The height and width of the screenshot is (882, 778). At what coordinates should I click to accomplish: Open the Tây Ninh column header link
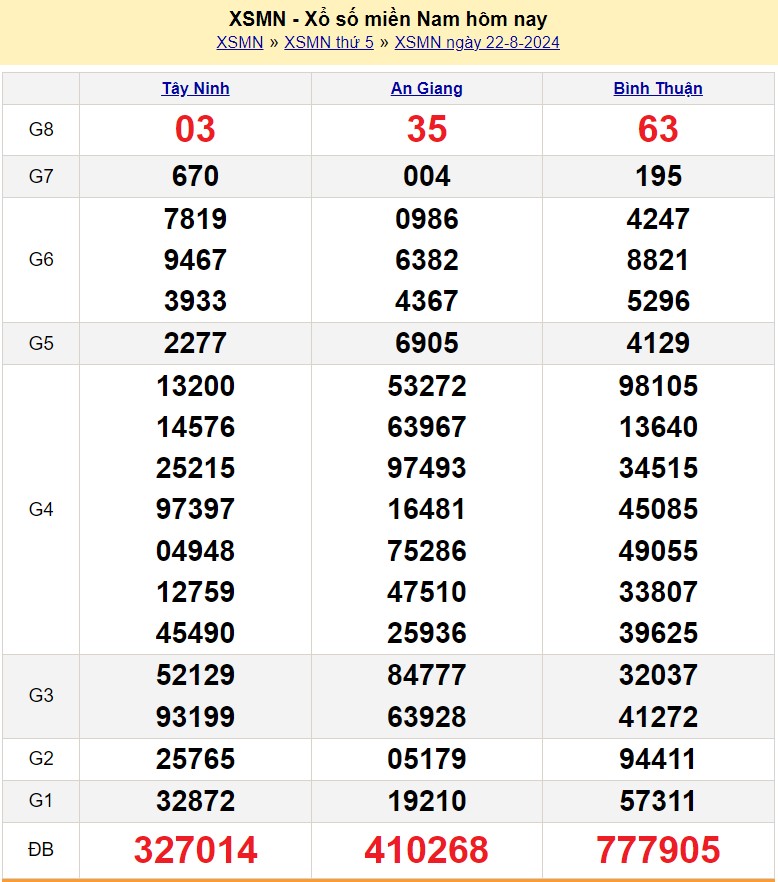pos(195,88)
